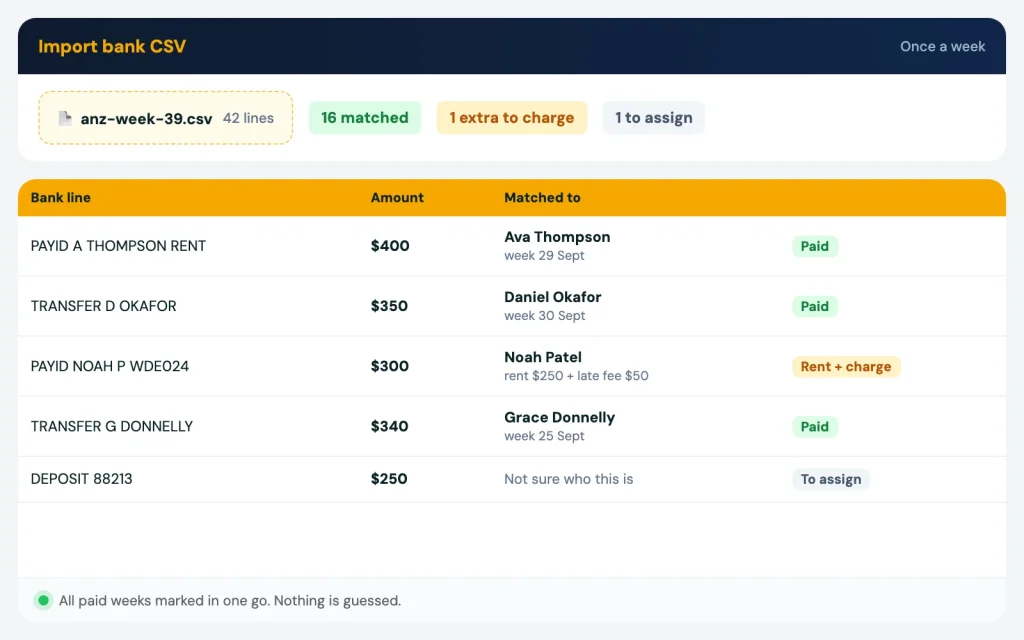
Task: Click the 42 lines count label
Action: click(x=248, y=118)
